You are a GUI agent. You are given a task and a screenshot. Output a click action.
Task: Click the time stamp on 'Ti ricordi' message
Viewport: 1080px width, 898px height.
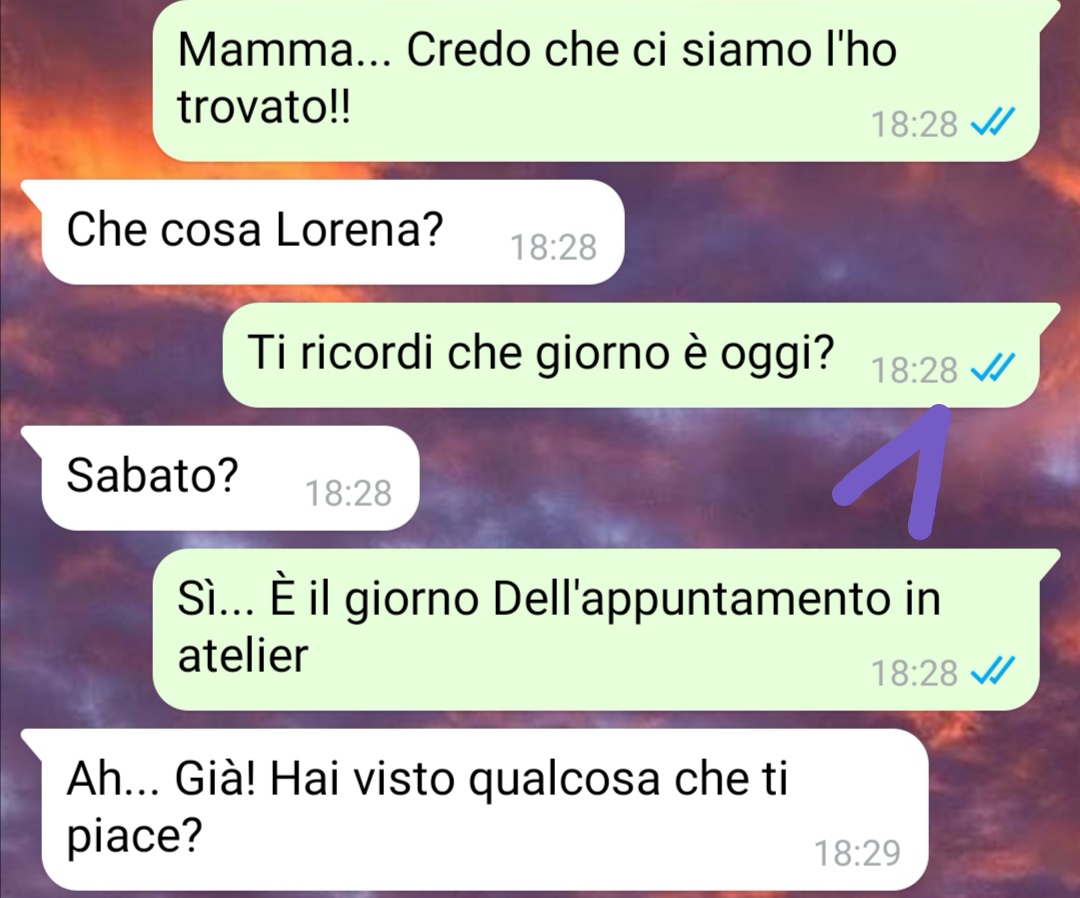914,370
